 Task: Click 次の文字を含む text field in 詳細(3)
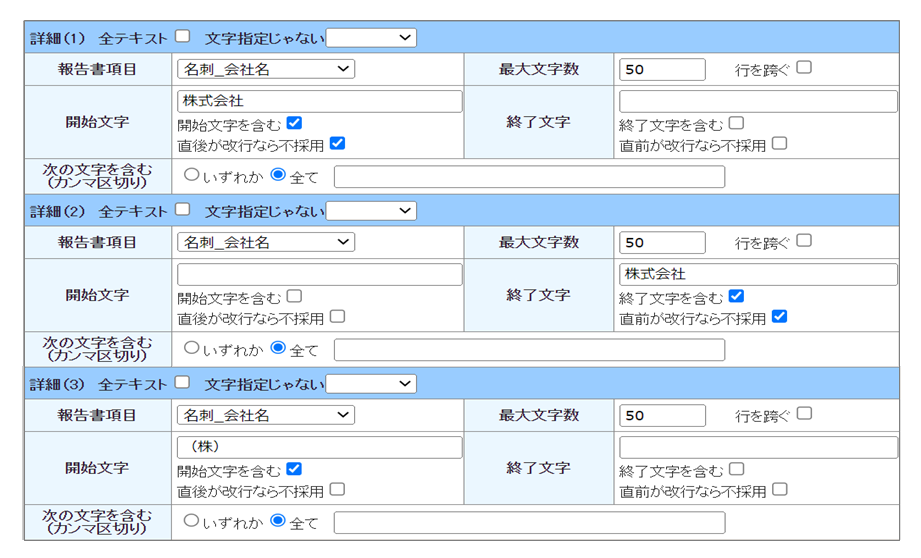coord(529,523)
